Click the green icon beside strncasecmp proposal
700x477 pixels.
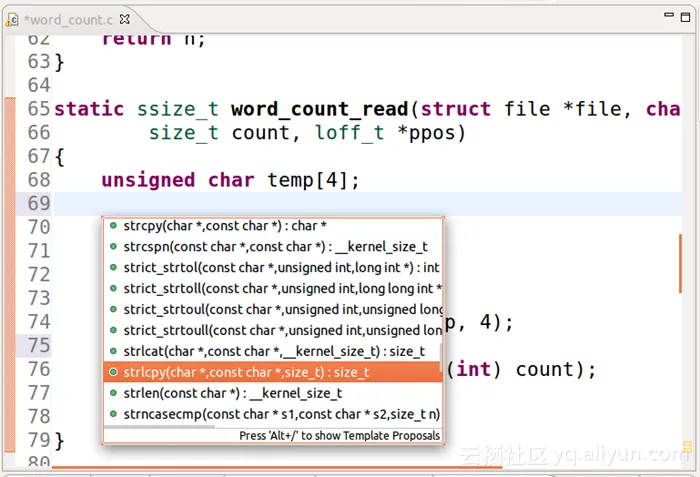point(114,414)
